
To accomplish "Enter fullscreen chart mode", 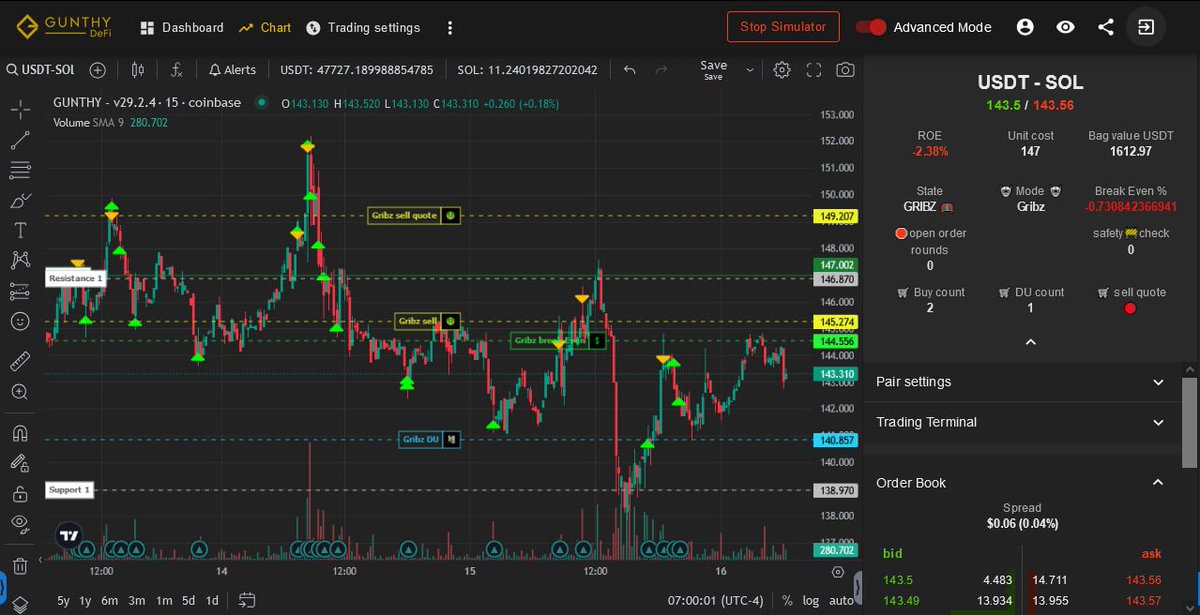I will pyautogui.click(x=814, y=70).
